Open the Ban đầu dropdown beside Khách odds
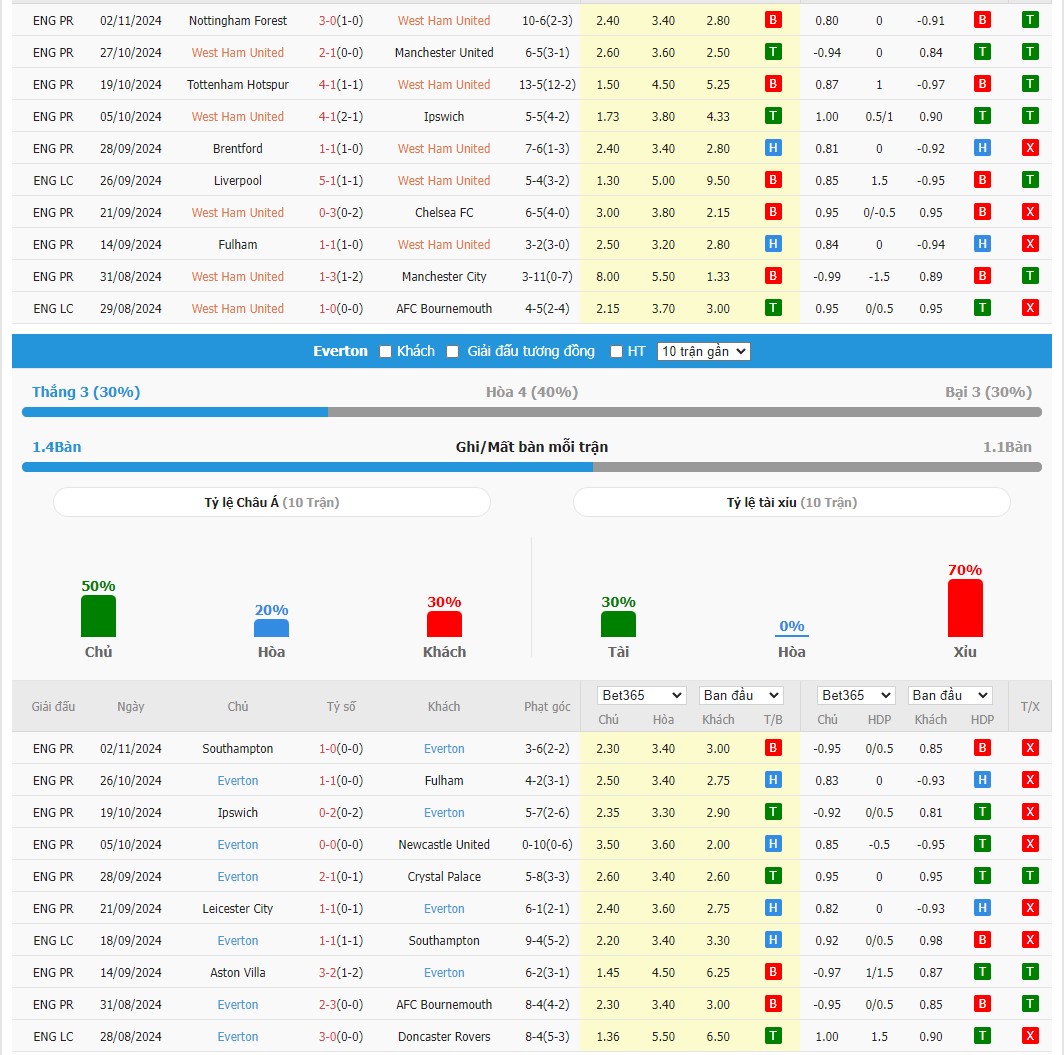Image resolution: width=1064 pixels, height=1055 pixels. click(x=741, y=695)
